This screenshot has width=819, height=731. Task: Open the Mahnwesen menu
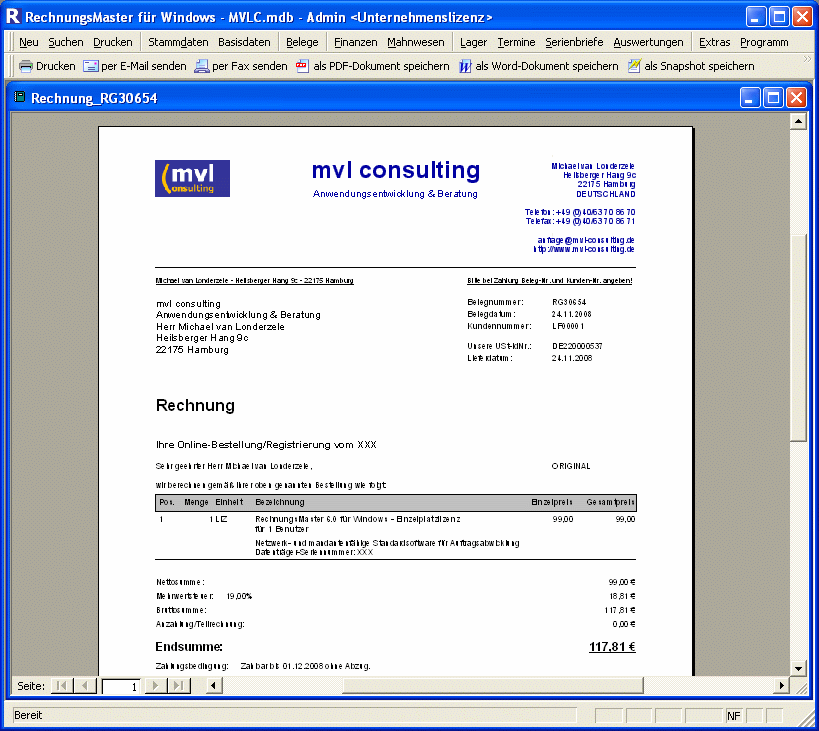pyautogui.click(x=416, y=42)
